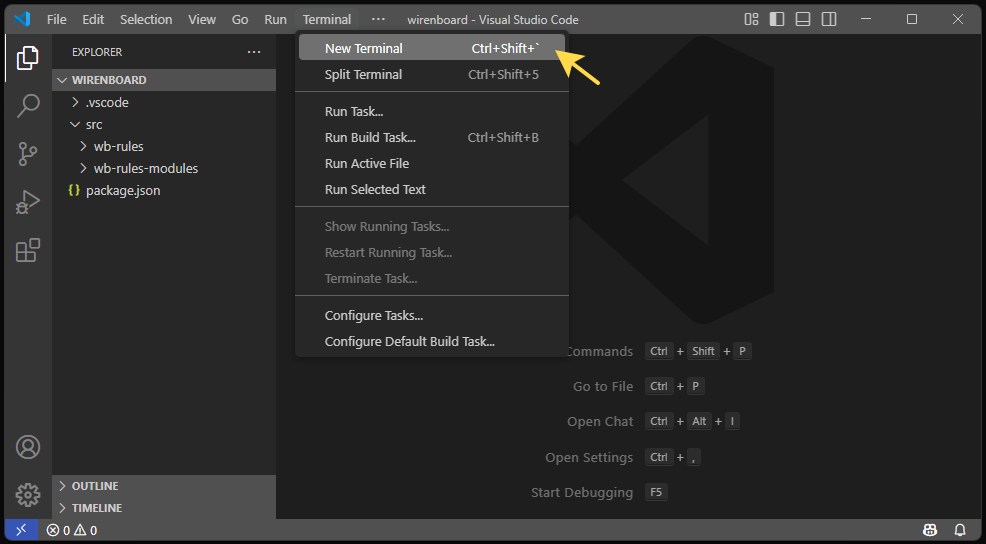
Task: Open the Accounts icon in activity bar
Action: [28, 447]
